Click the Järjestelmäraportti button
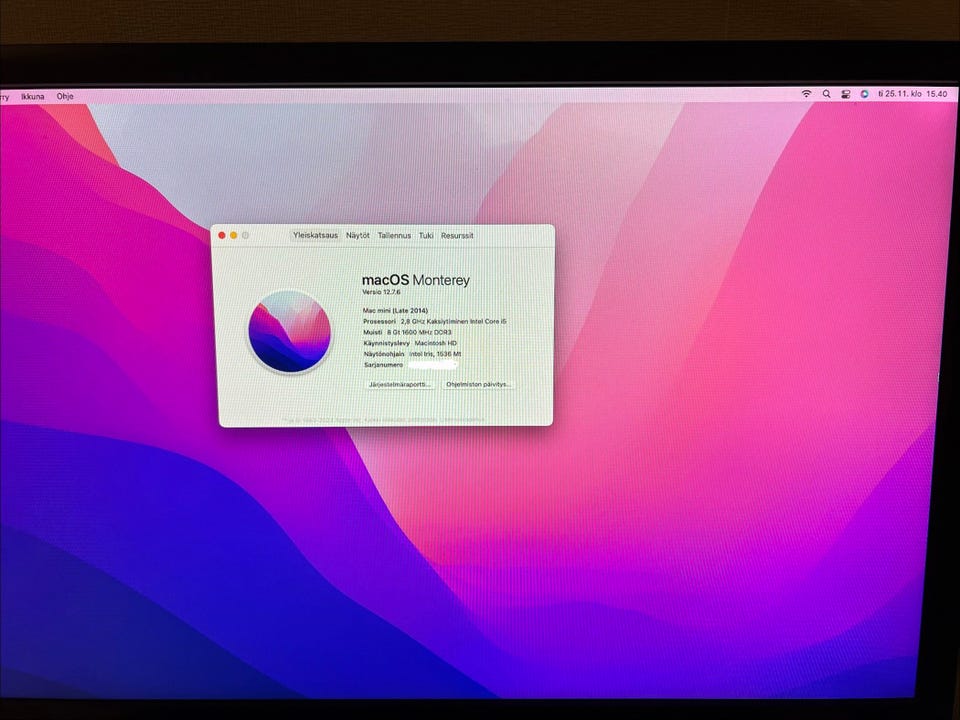Image resolution: width=960 pixels, height=720 pixels. coord(400,384)
